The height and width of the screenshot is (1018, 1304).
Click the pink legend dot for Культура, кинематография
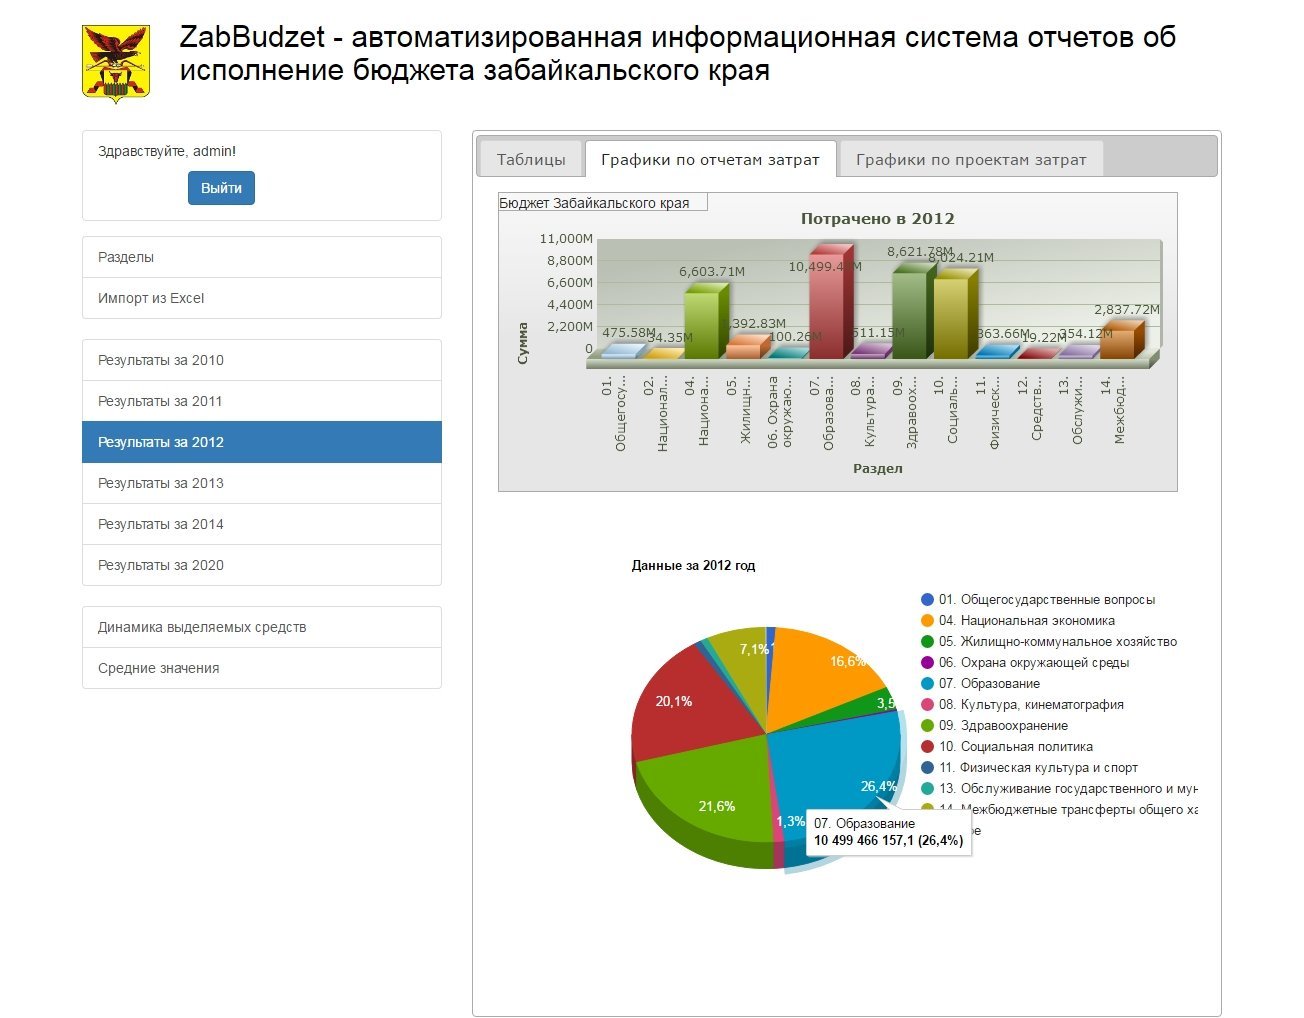[x=927, y=705]
